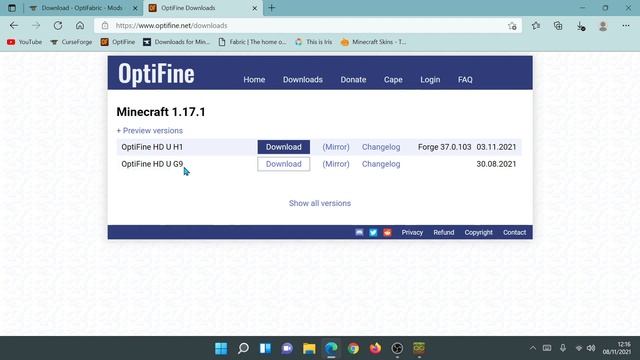Launch Firefox from taskbar
This screenshot has width=640, height=360.
coord(376,348)
